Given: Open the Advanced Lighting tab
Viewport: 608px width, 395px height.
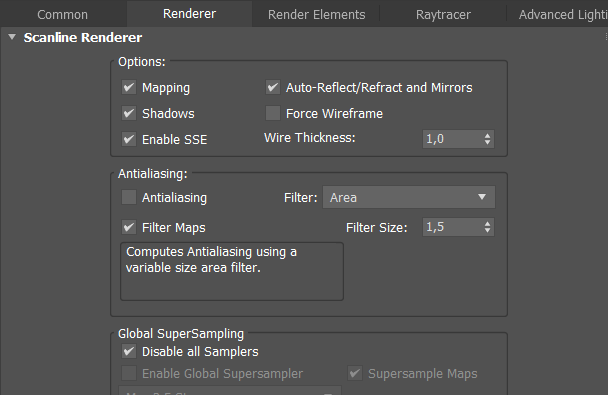Looking at the screenshot, I should pos(561,14).
